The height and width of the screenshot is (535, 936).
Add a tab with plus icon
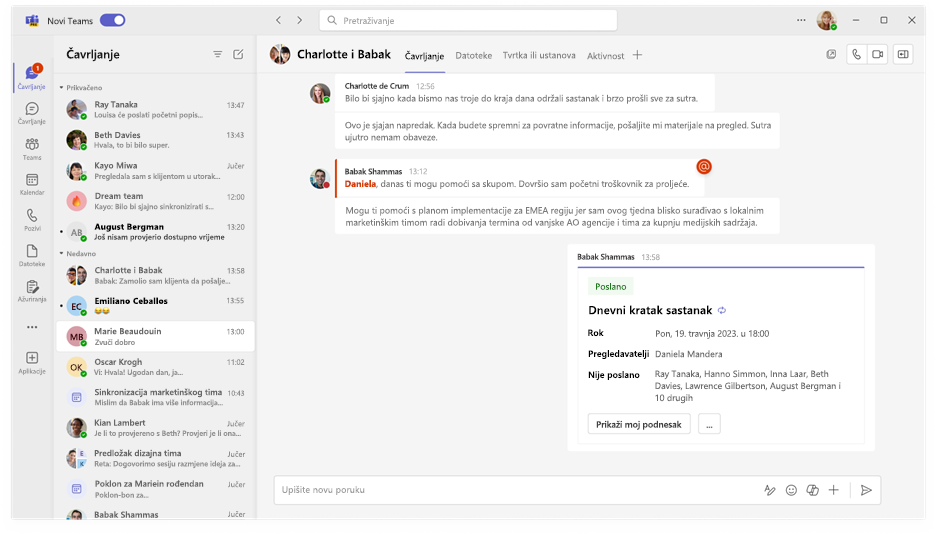point(638,55)
